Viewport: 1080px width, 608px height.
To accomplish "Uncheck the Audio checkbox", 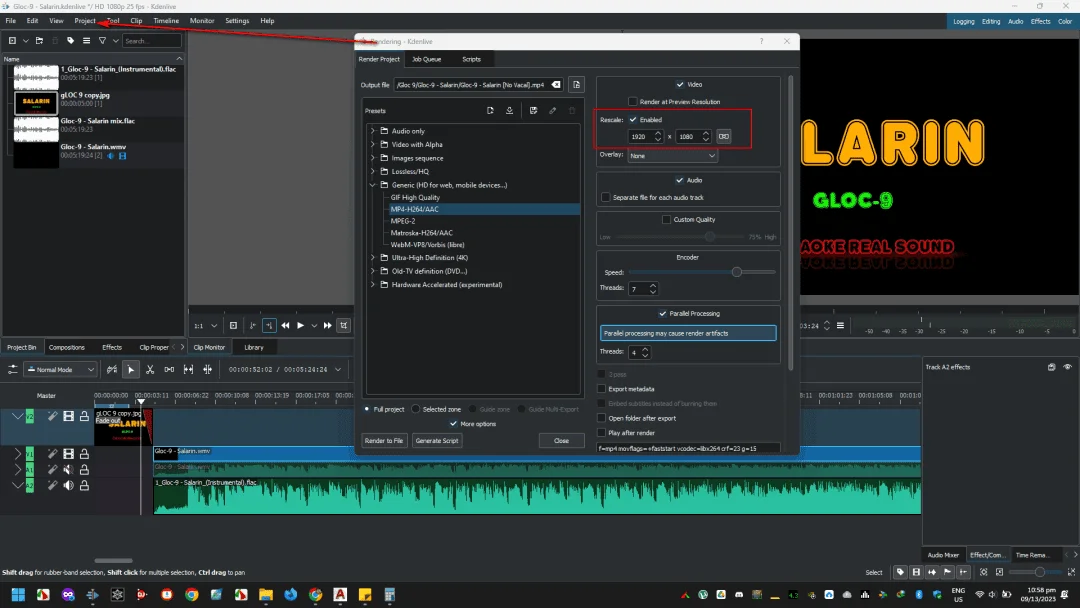I will [680, 180].
